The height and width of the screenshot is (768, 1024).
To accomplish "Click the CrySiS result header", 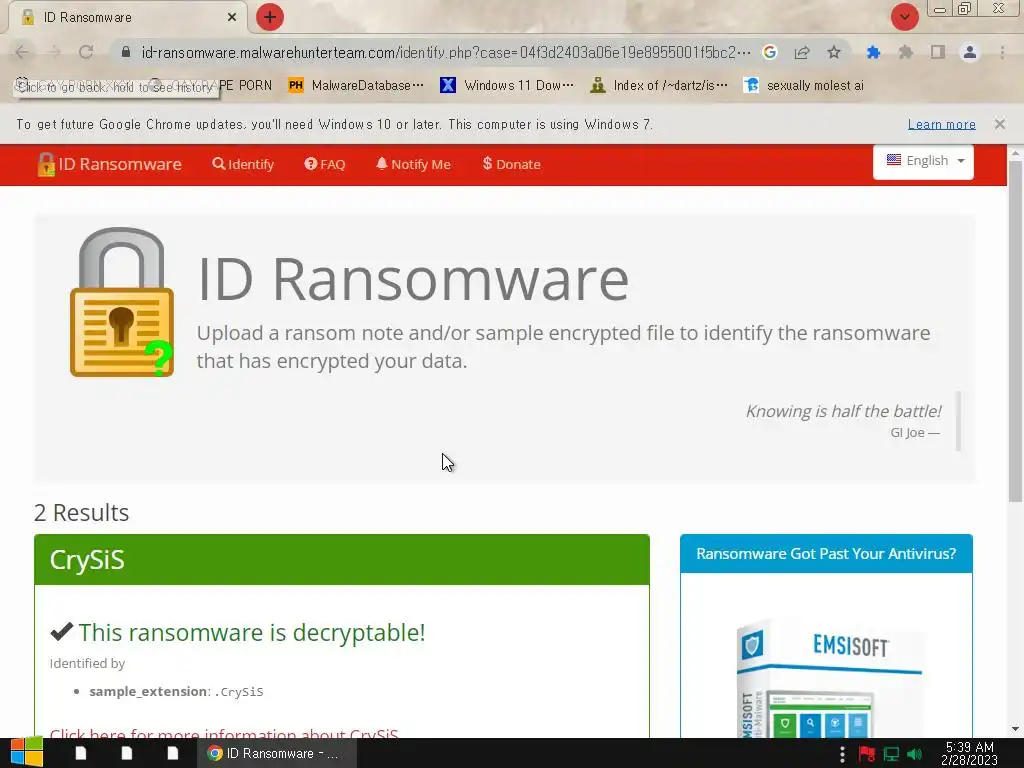I will point(342,560).
